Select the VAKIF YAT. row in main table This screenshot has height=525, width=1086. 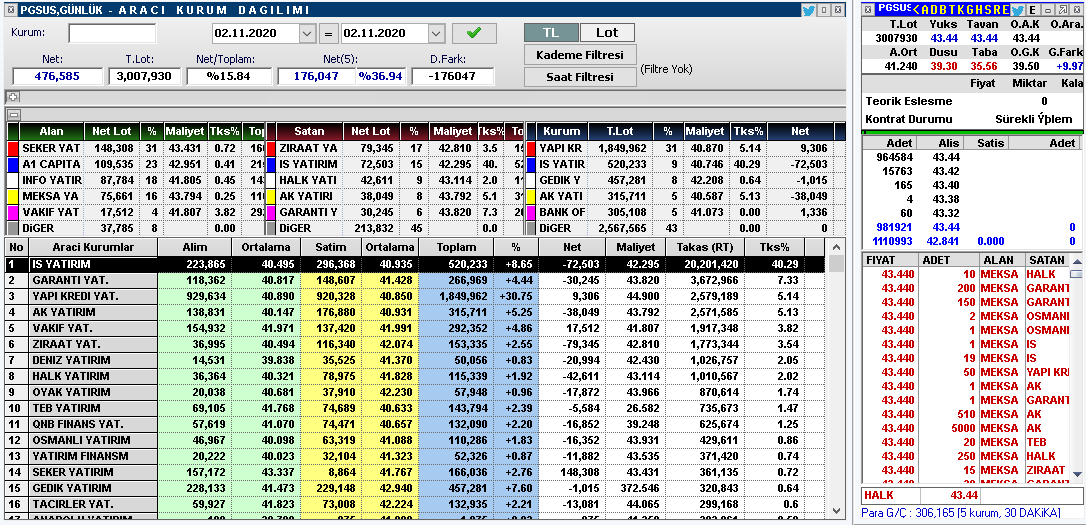pos(416,328)
